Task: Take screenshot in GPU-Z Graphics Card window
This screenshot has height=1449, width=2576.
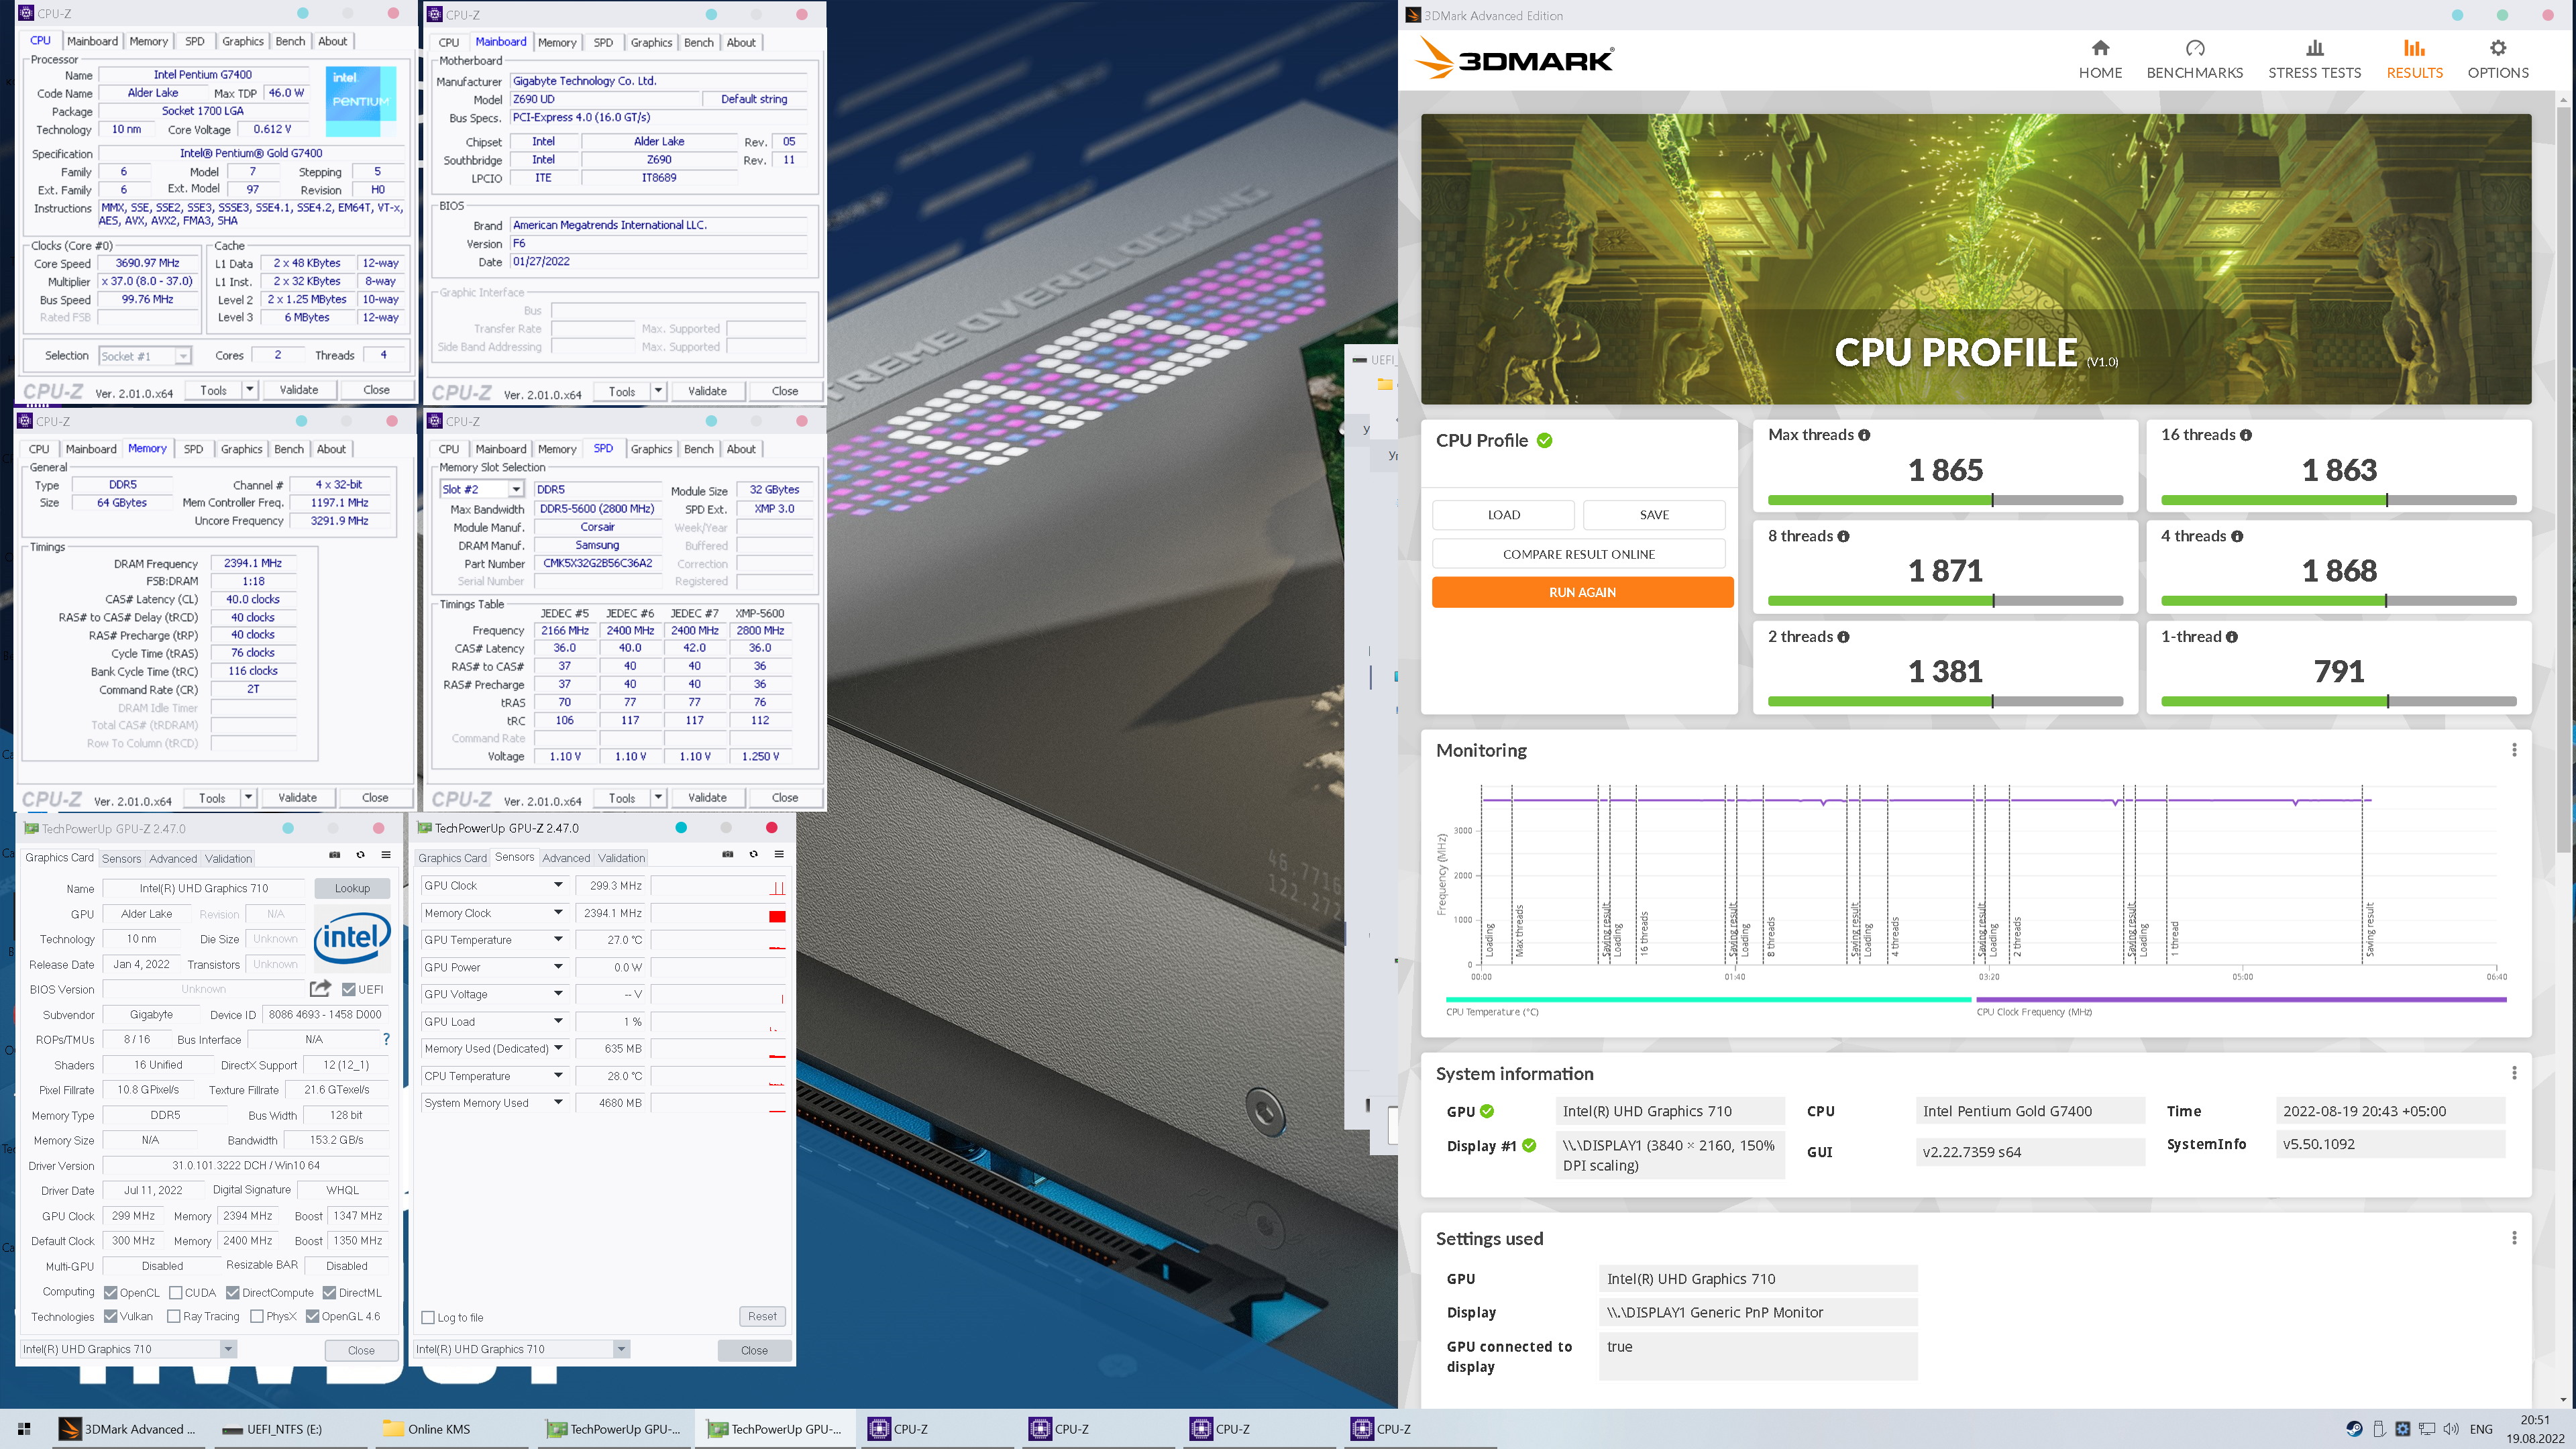Action: tap(334, 855)
